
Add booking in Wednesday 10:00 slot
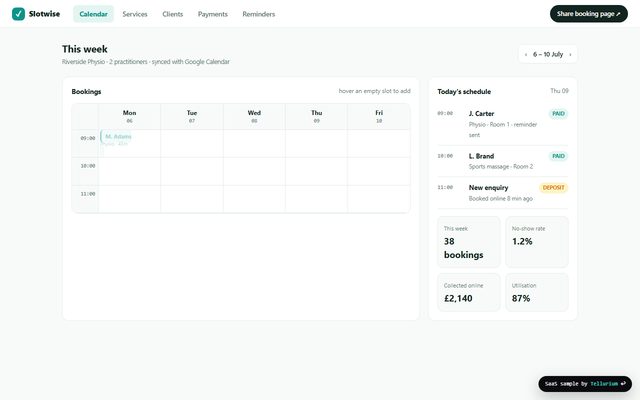pos(254,171)
